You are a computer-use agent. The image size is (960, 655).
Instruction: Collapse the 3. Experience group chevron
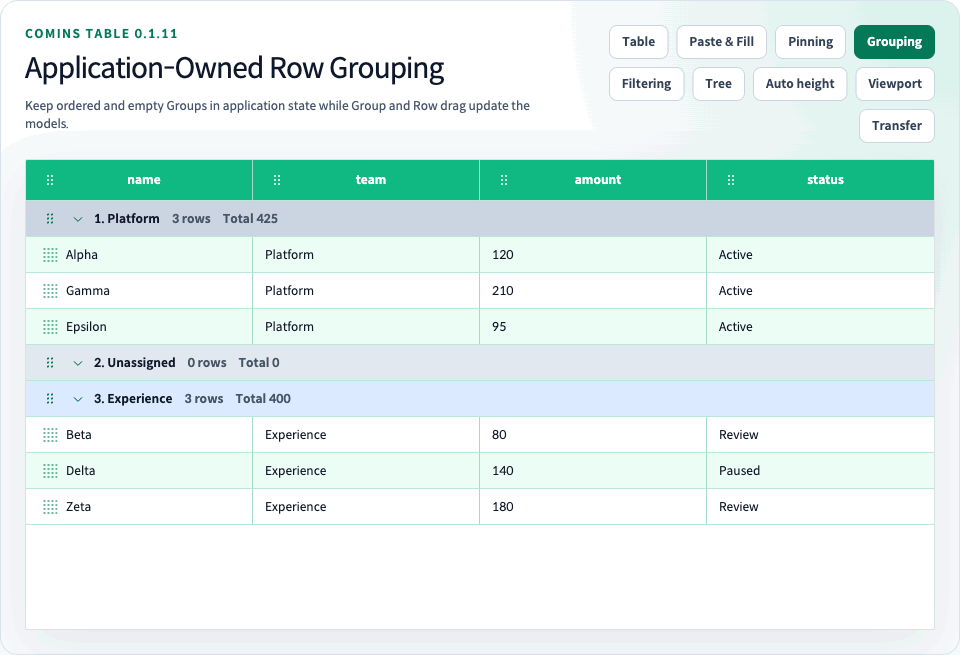pyautogui.click(x=78, y=399)
